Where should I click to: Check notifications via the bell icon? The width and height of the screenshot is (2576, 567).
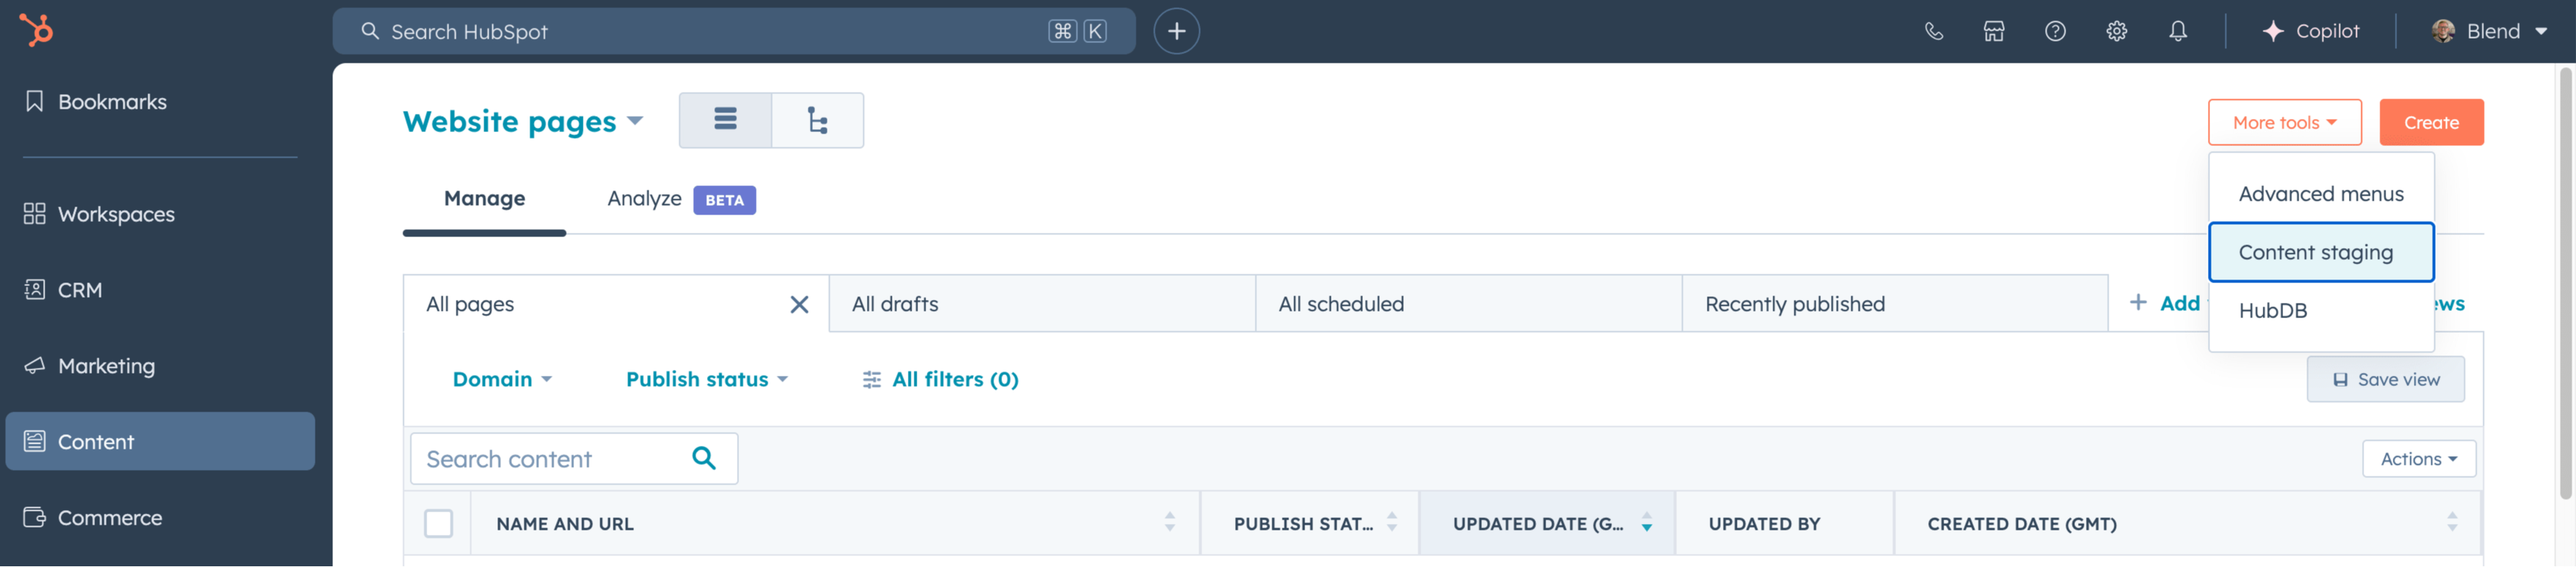(2178, 31)
